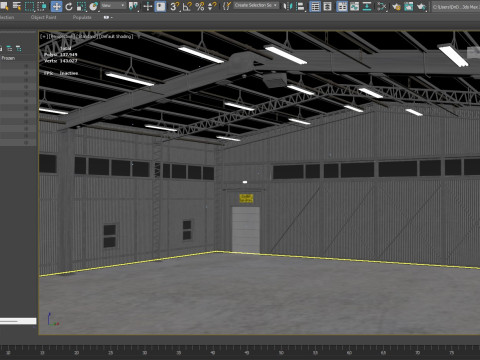Click the viewport filter funnel icon
The height and width of the screenshot is (360, 480).
pyautogui.click(x=138, y=36)
